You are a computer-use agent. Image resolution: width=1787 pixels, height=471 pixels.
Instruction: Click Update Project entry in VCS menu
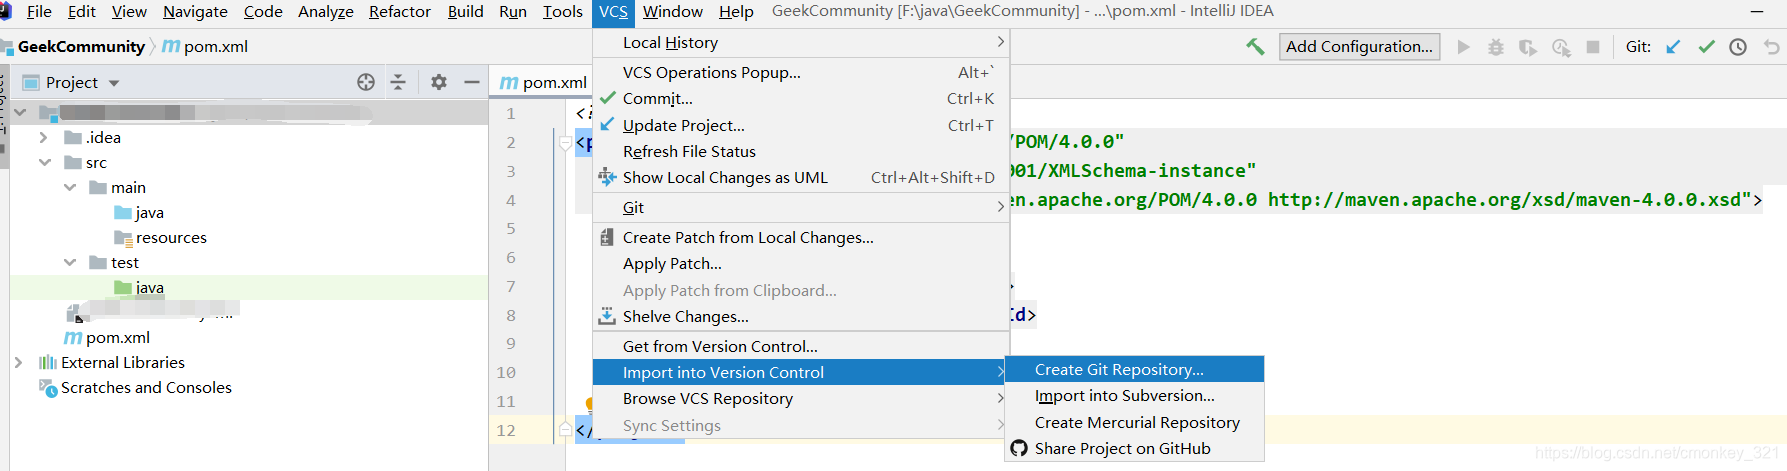(x=801, y=126)
